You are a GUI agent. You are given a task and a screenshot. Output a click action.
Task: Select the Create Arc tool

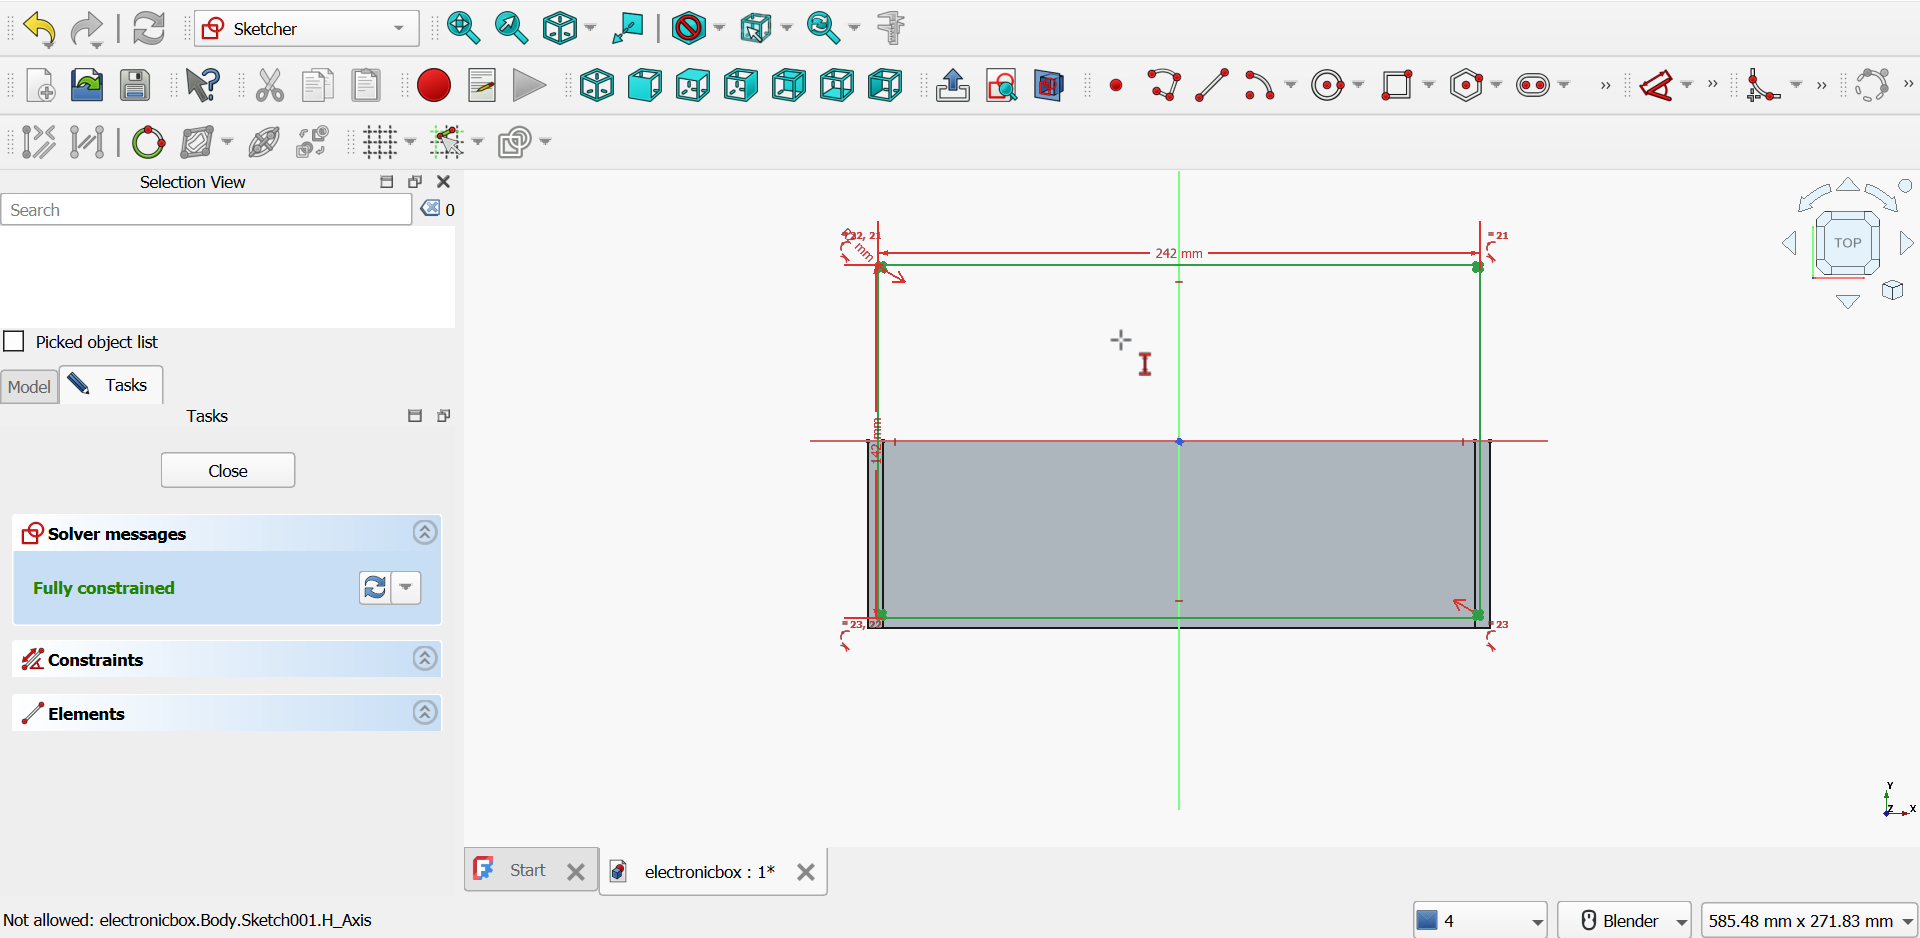point(1259,86)
